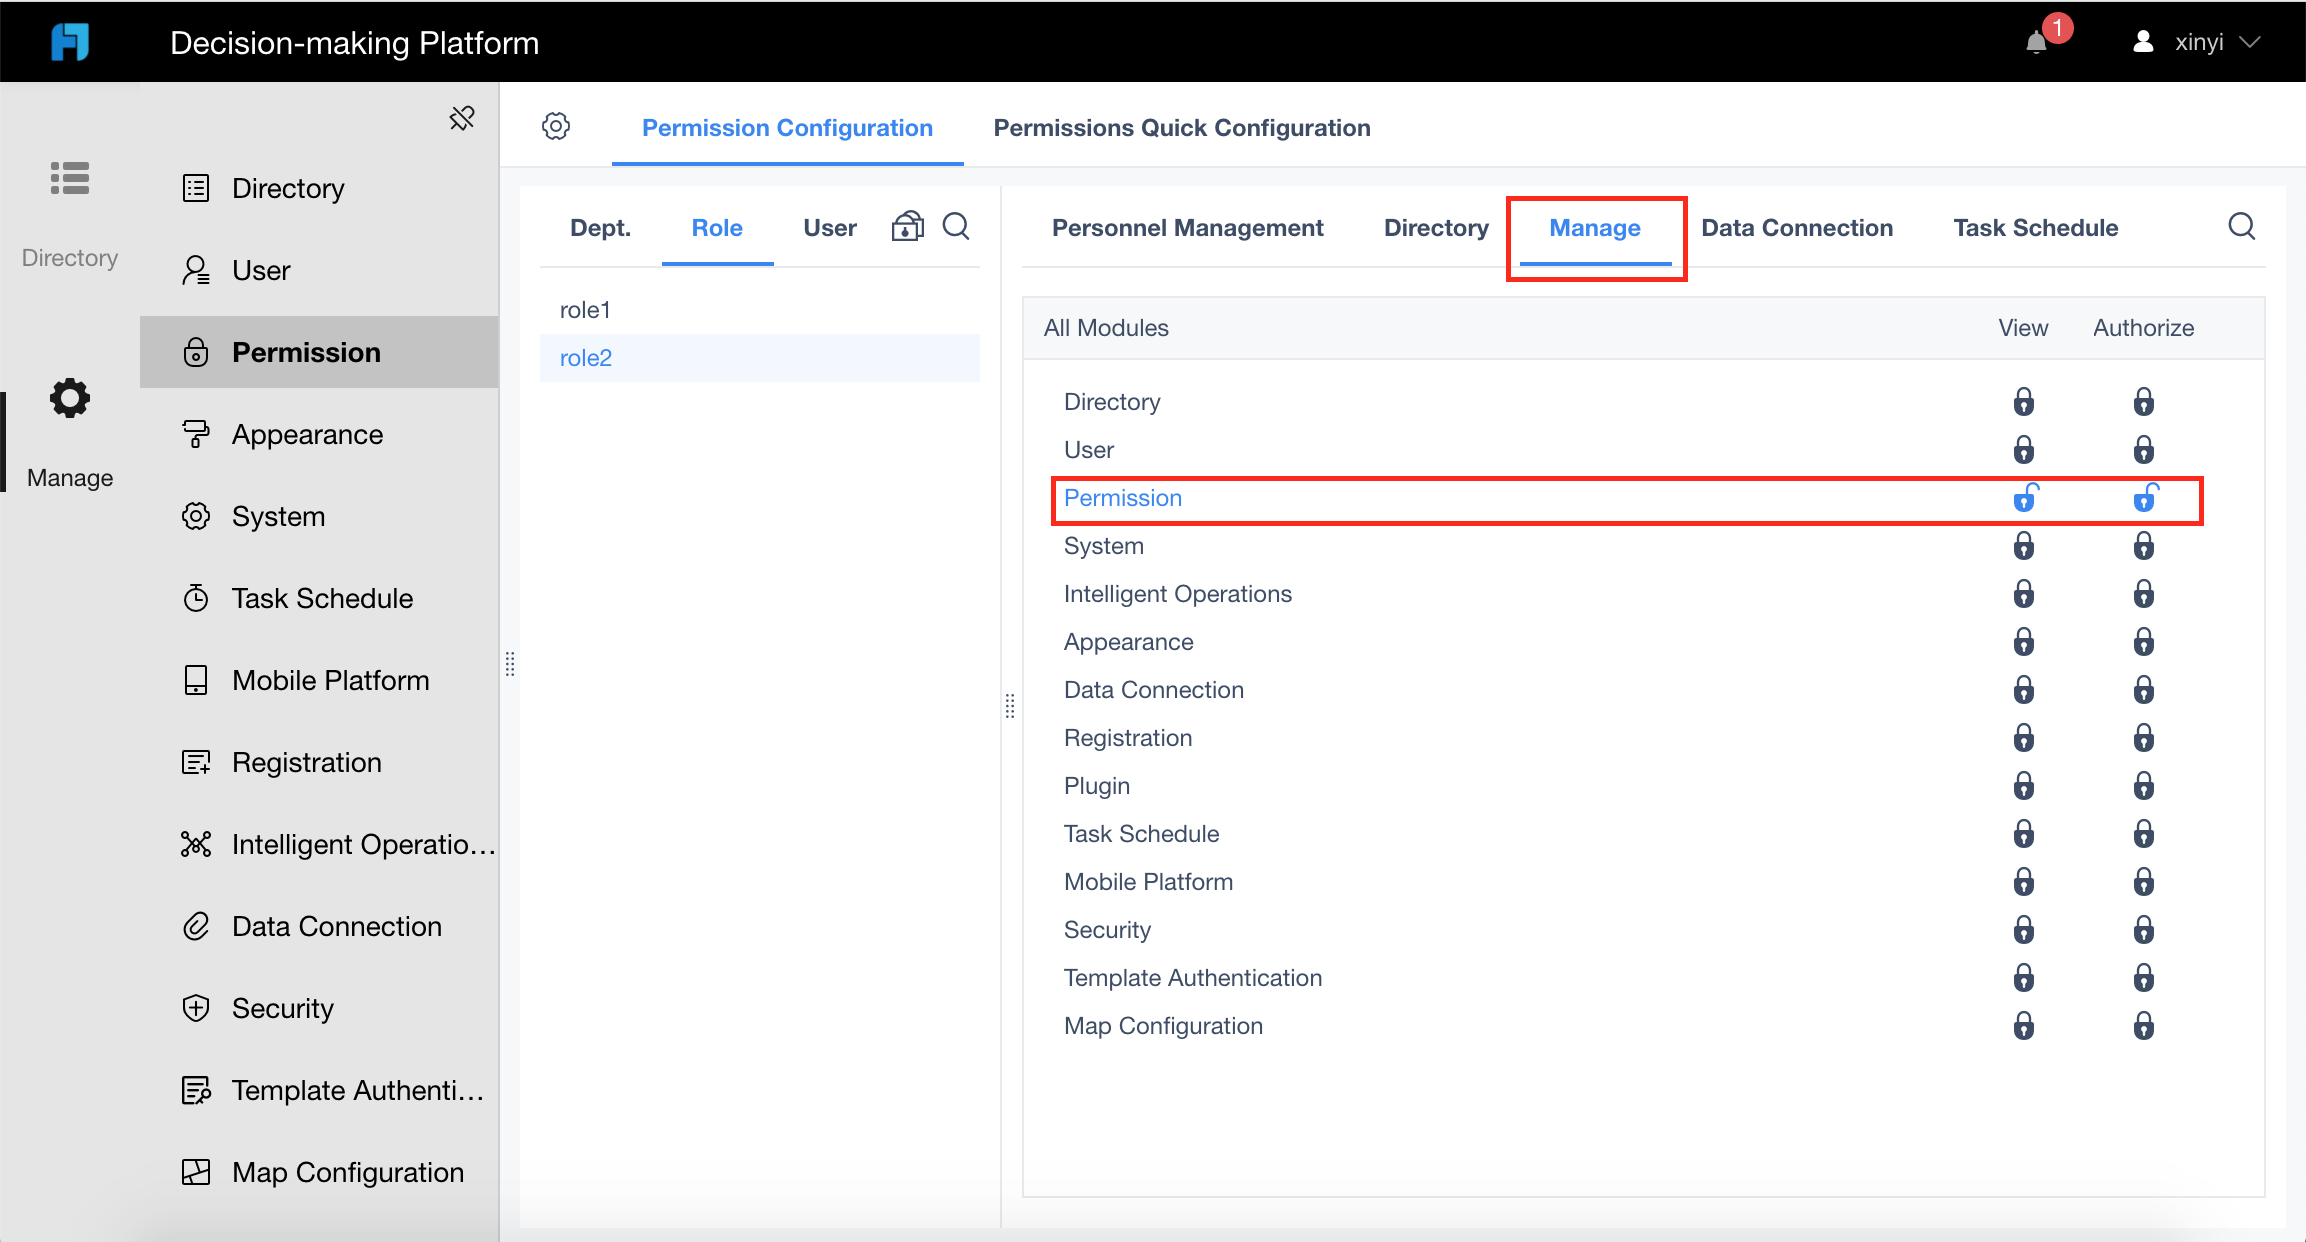Toggle View lock for System module

tap(2024, 546)
